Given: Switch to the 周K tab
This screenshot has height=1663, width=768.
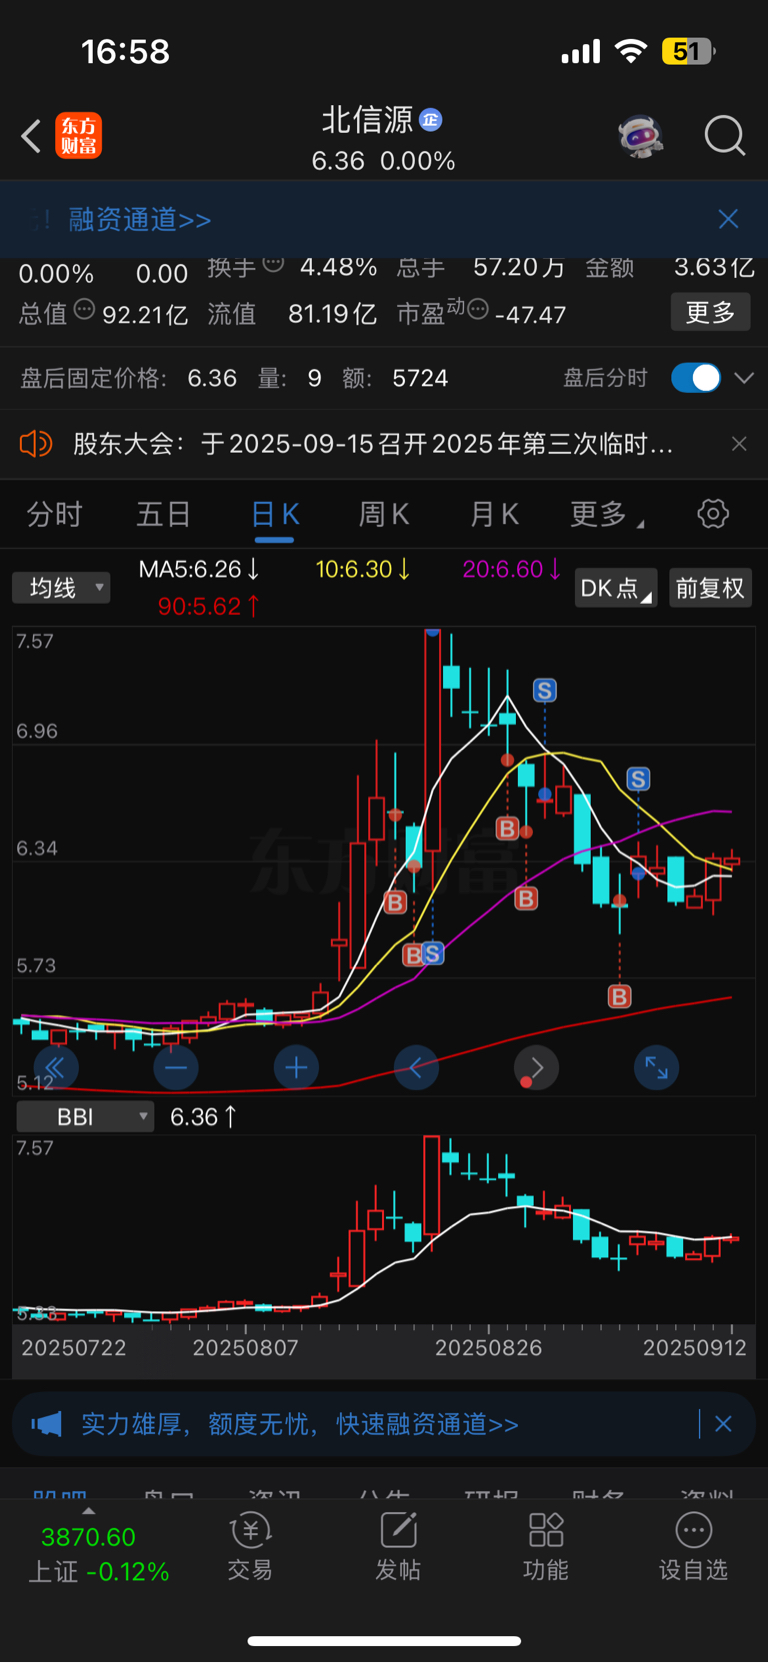Looking at the screenshot, I should (x=384, y=514).
